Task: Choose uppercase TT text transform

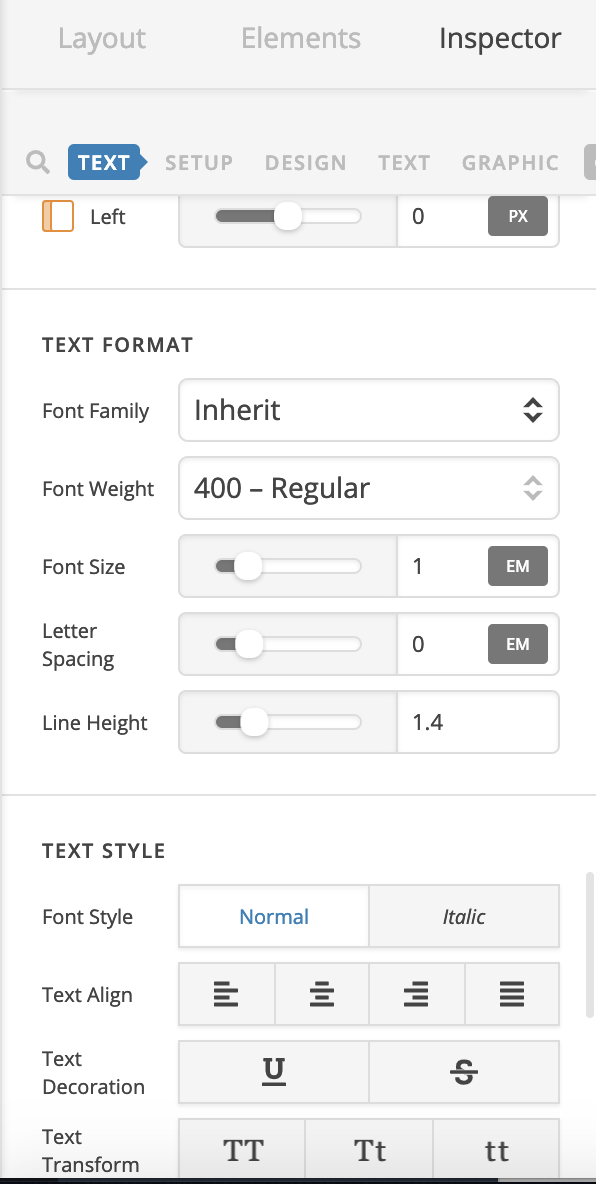Action: (242, 1150)
